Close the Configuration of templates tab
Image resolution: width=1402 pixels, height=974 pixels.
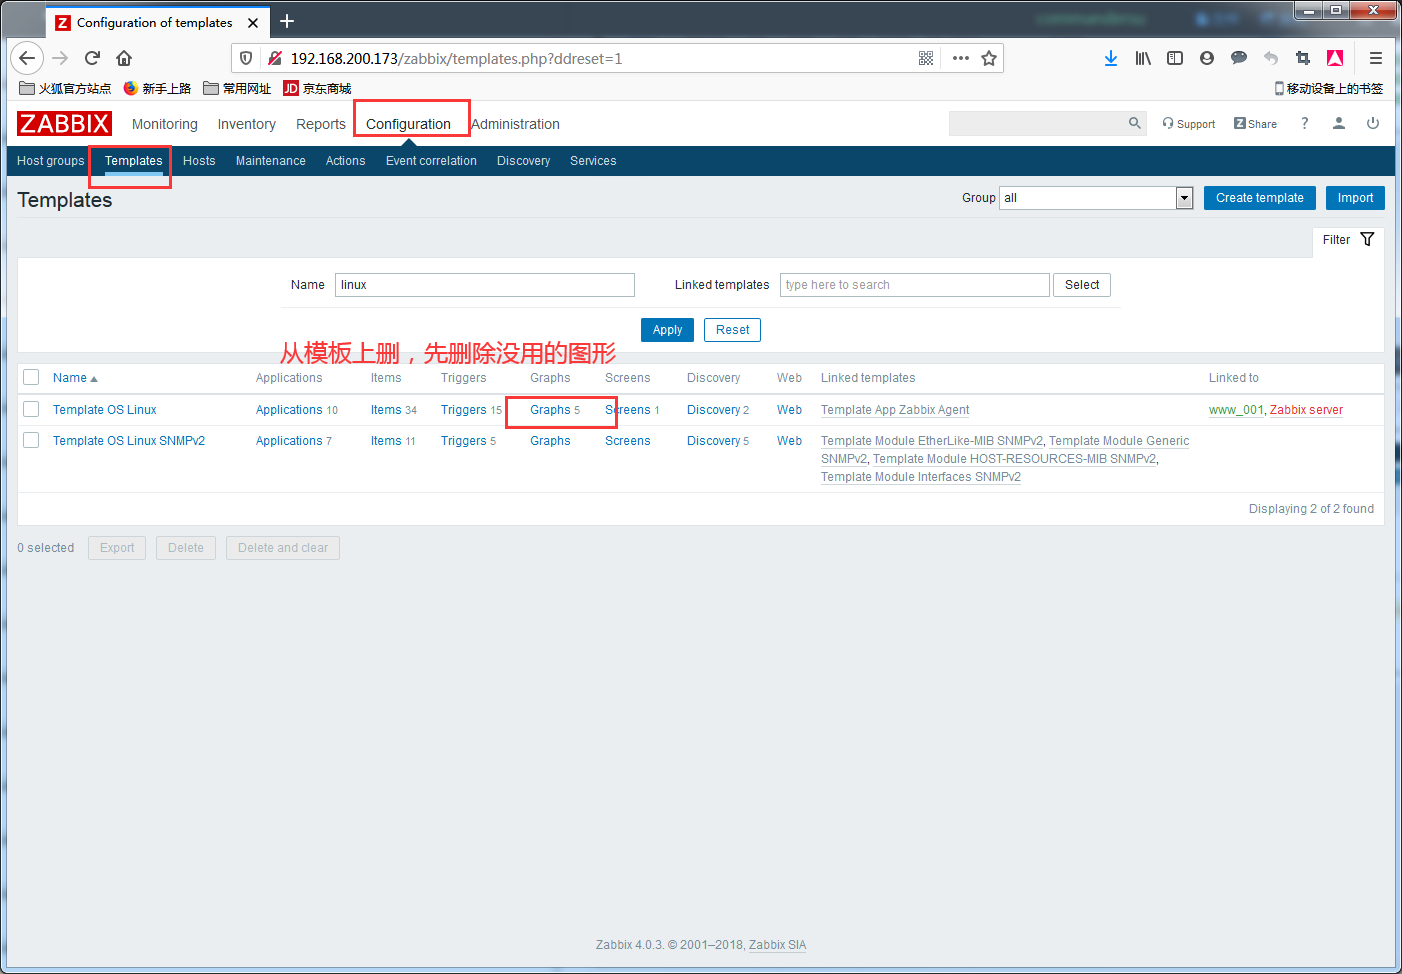click(253, 22)
